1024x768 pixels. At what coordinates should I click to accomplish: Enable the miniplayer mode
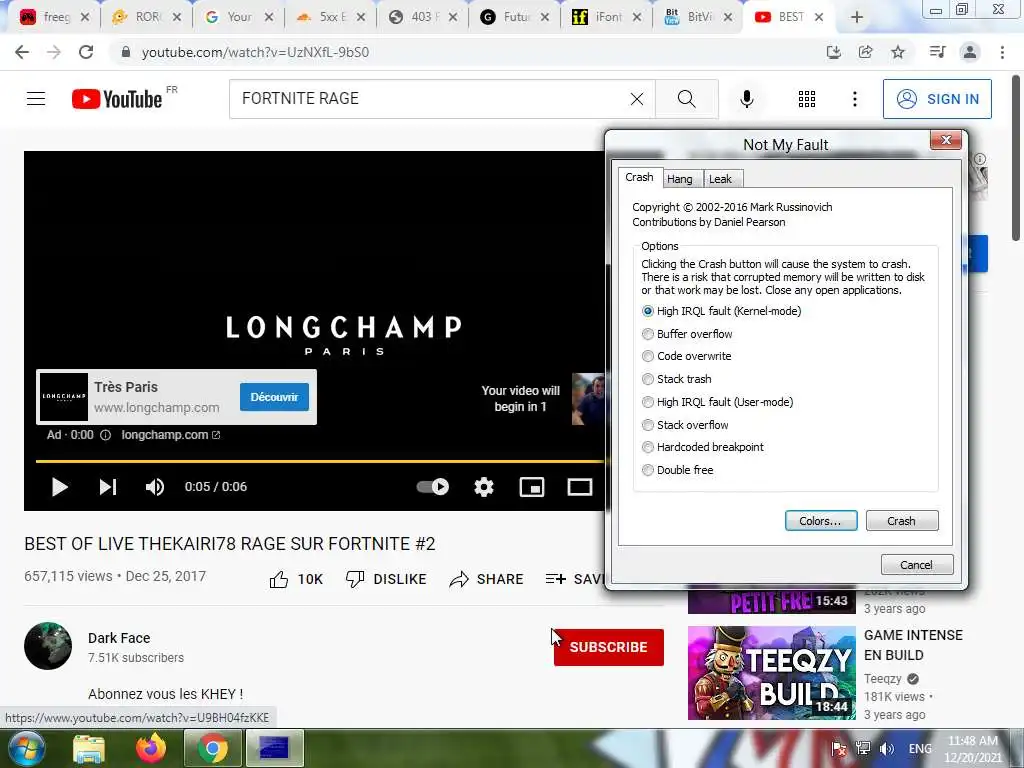tap(532, 487)
